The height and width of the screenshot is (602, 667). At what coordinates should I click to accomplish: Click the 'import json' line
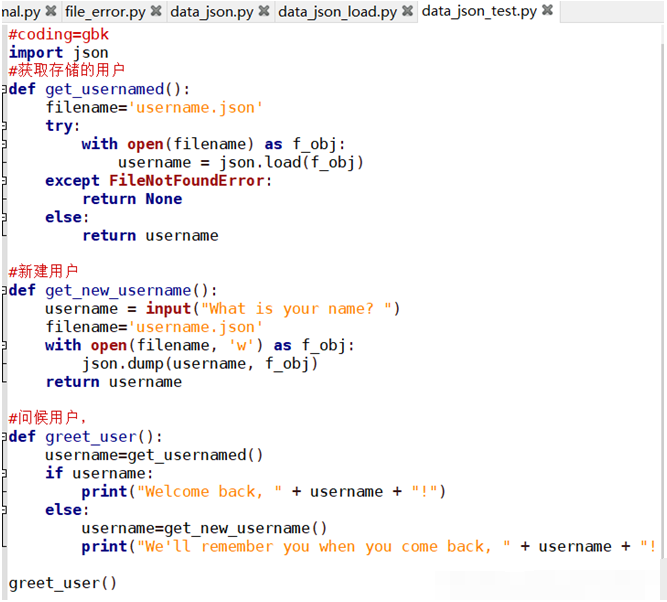(59, 53)
